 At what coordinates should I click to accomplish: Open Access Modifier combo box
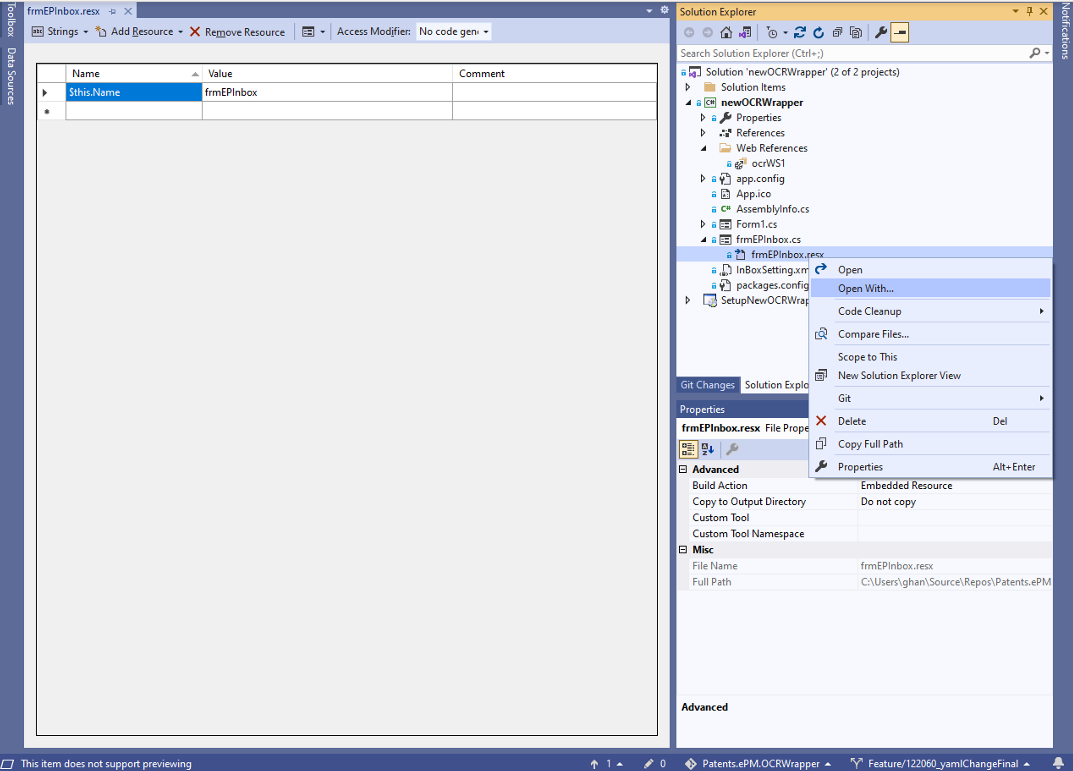click(x=454, y=31)
